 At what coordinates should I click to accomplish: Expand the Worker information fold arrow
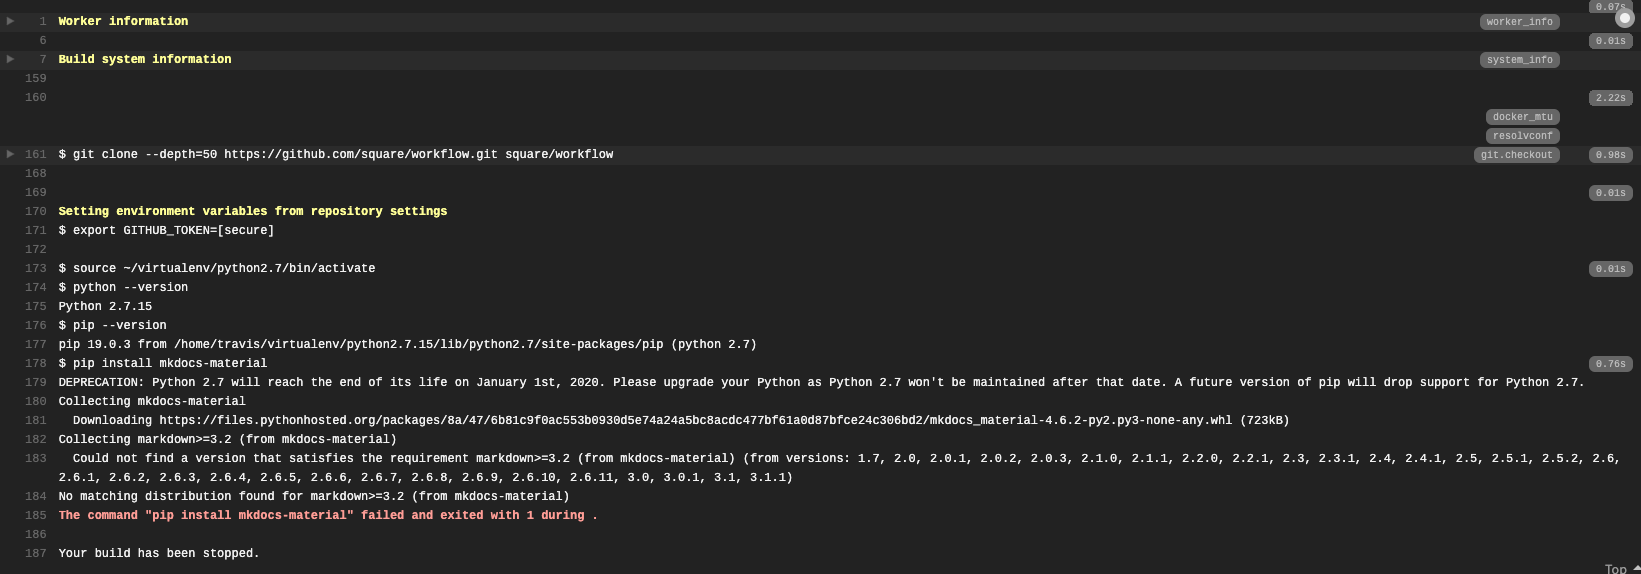(11, 21)
